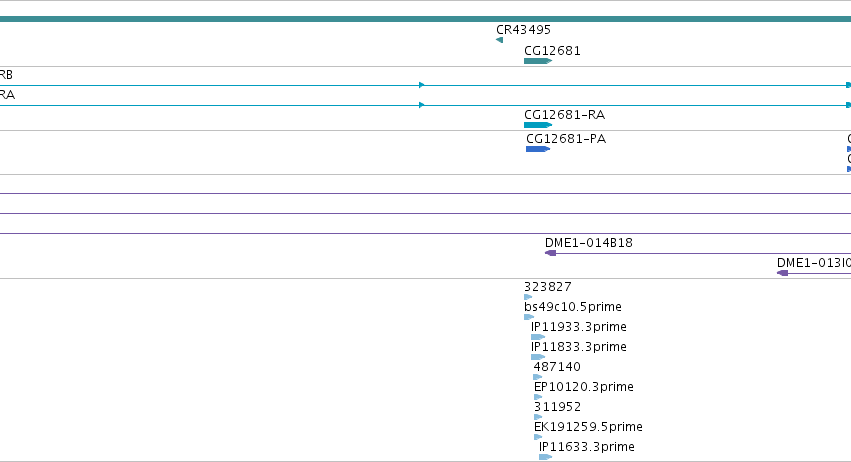Select the 311952 EST glyph
The height and width of the screenshot is (462, 851).
pos(538,417)
